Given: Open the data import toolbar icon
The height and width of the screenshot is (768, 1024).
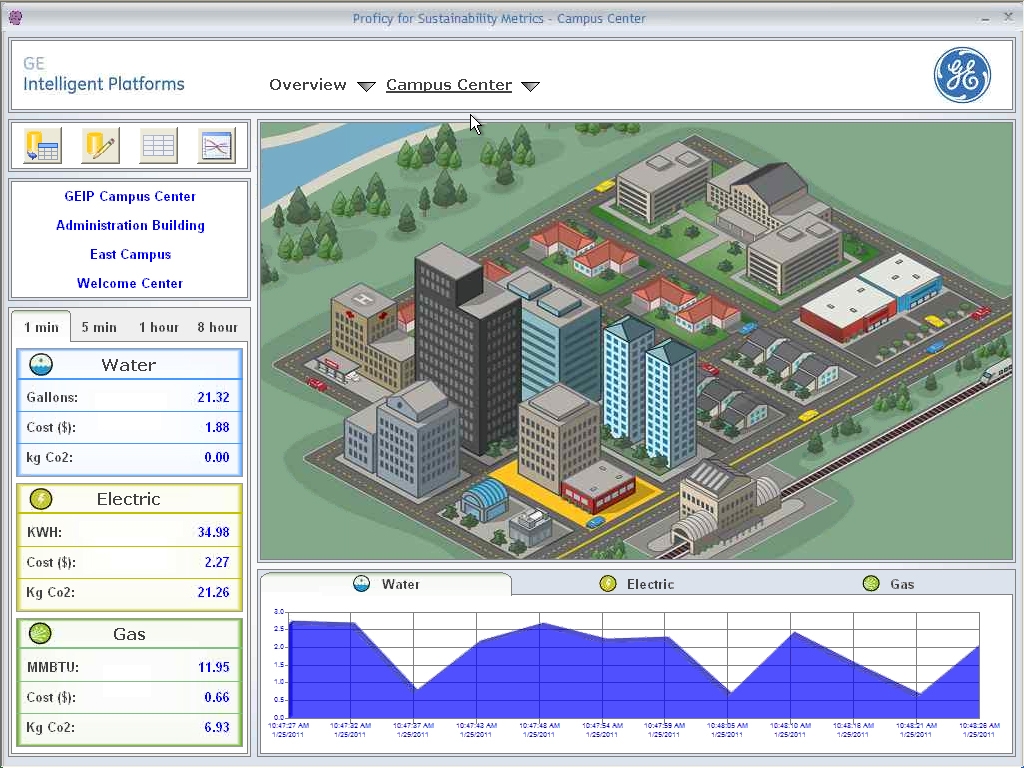Looking at the screenshot, I should click(42, 145).
